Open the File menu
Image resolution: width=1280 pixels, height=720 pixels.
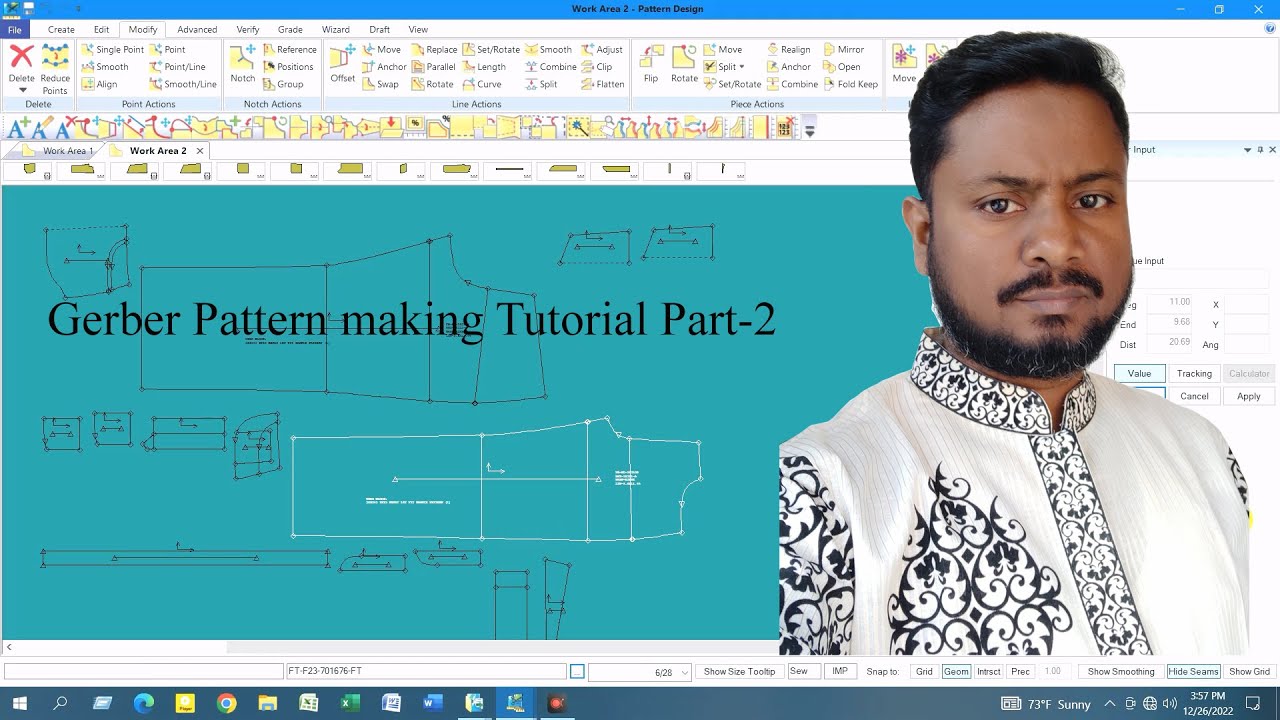click(14, 30)
